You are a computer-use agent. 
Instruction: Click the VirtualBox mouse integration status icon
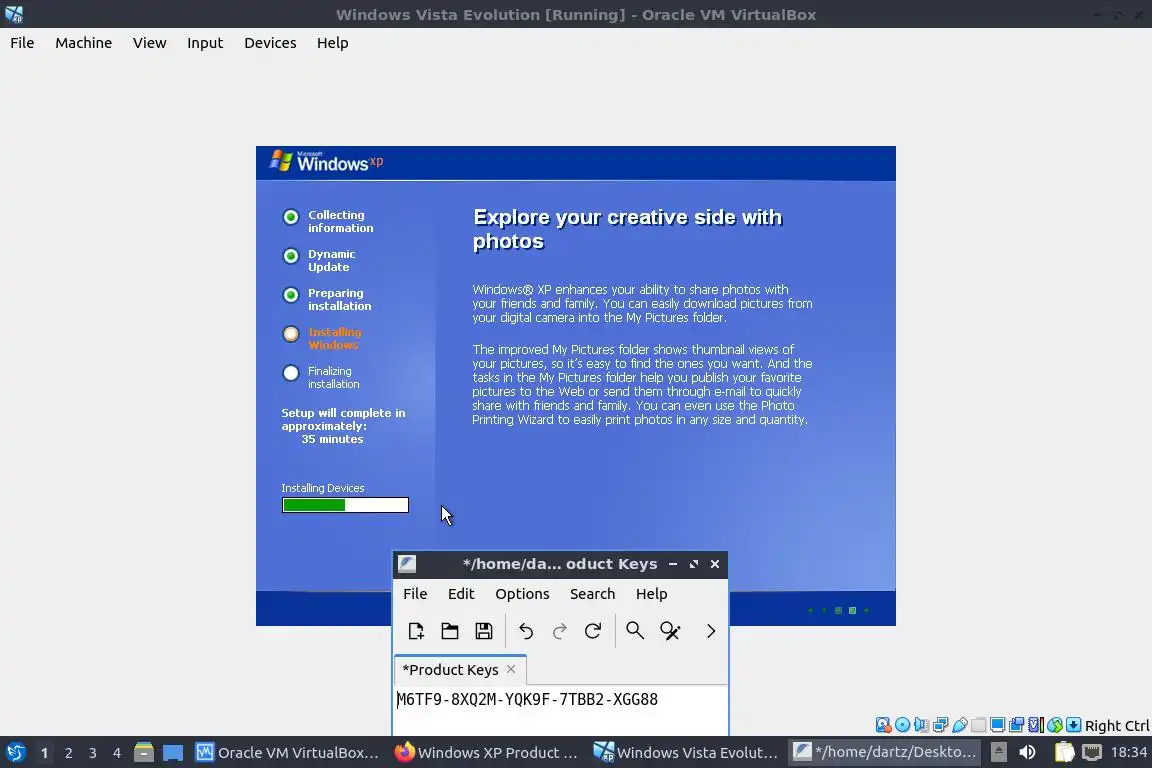(x=1055, y=725)
